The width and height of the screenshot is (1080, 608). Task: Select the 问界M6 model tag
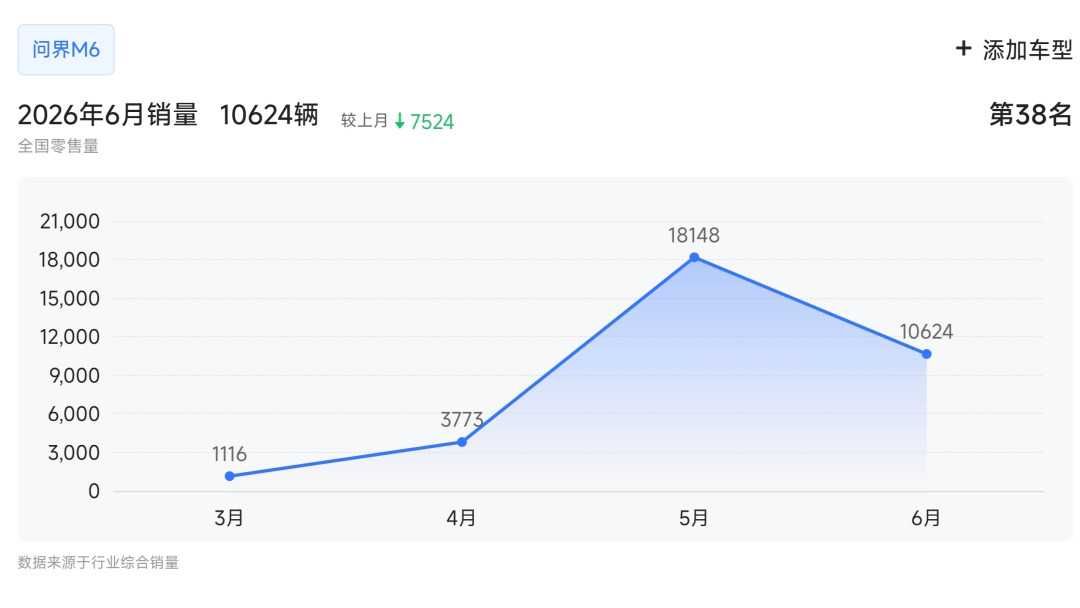[66, 50]
